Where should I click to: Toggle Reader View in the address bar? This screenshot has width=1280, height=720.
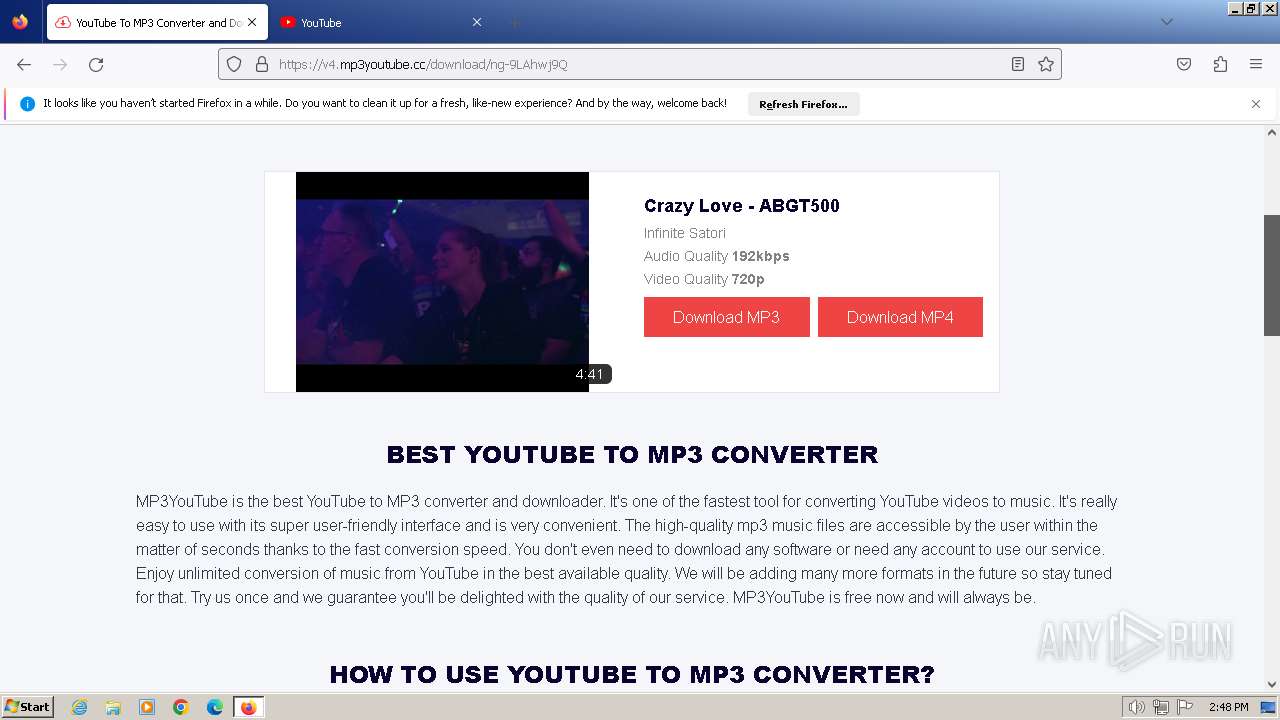[x=1018, y=64]
